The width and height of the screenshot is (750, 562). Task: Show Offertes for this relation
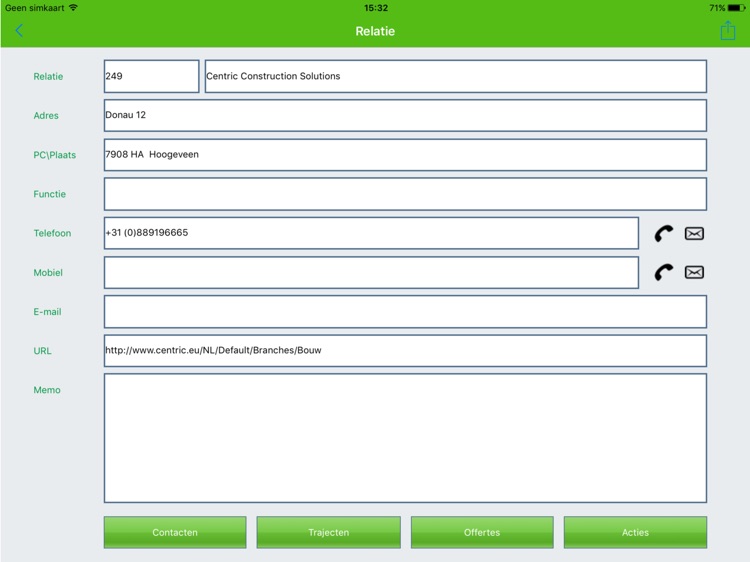[482, 532]
